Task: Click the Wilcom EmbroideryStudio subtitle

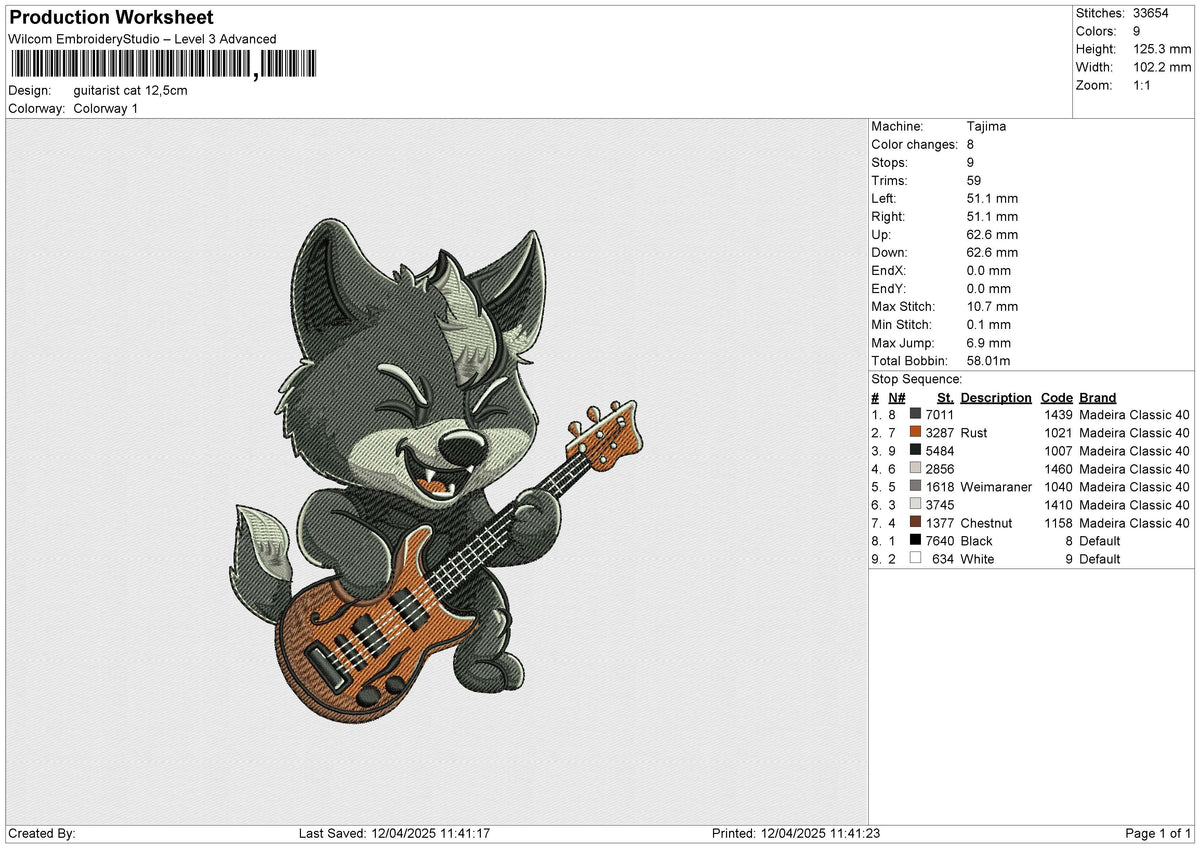Action: point(142,39)
